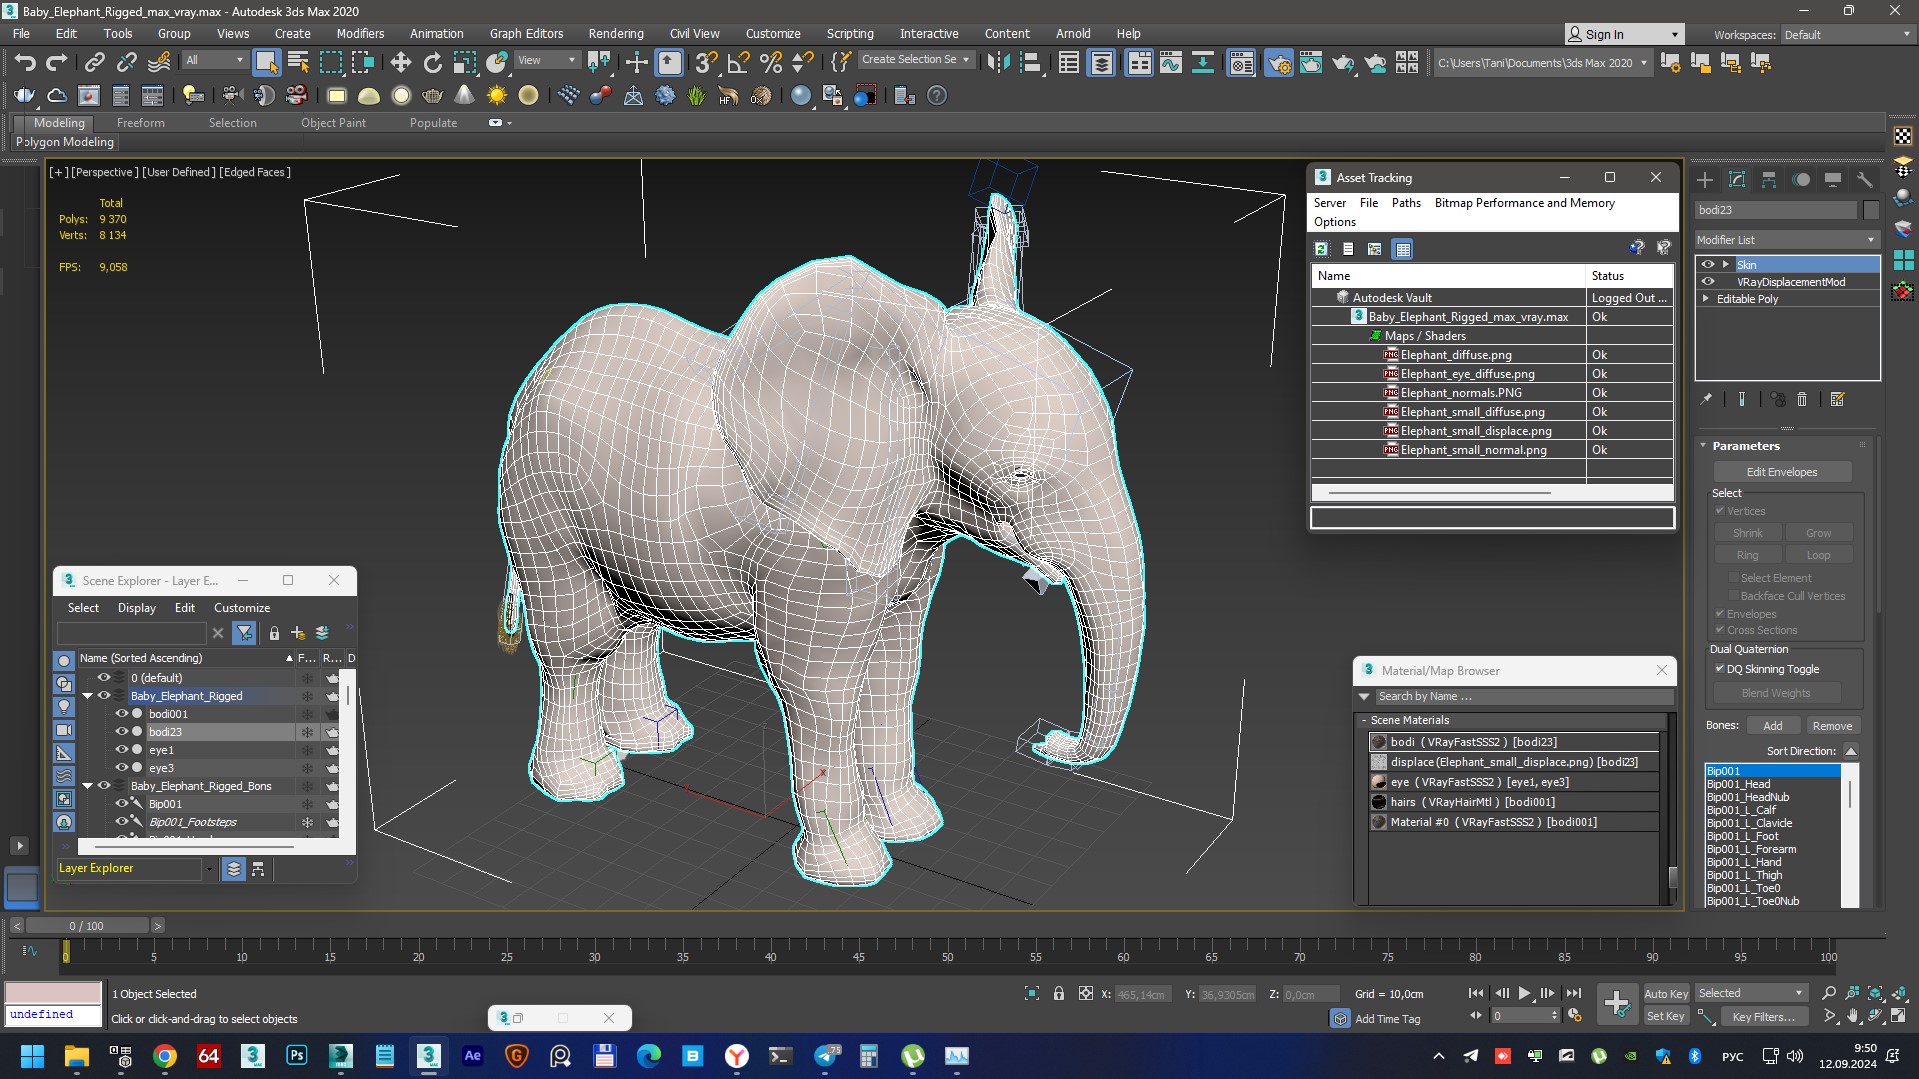
Task: Select the Select and Rotate tool
Action: pyautogui.click(x=432, y=63)
